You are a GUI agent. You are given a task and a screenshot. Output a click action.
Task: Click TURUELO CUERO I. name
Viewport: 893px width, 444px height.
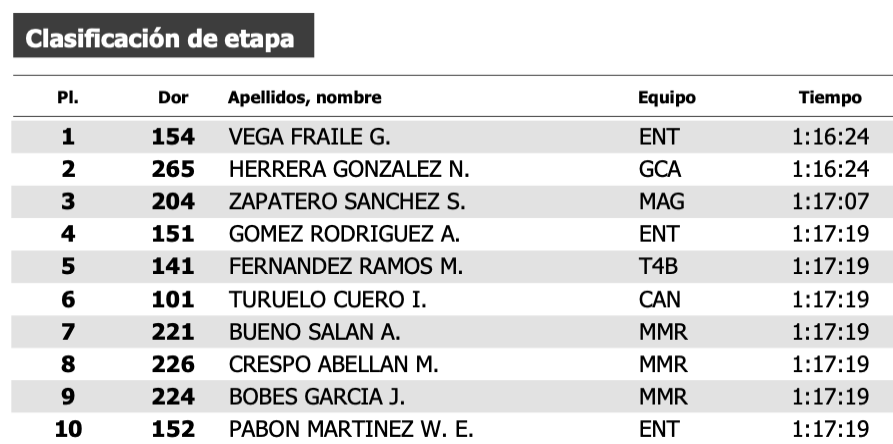point(328,299)
